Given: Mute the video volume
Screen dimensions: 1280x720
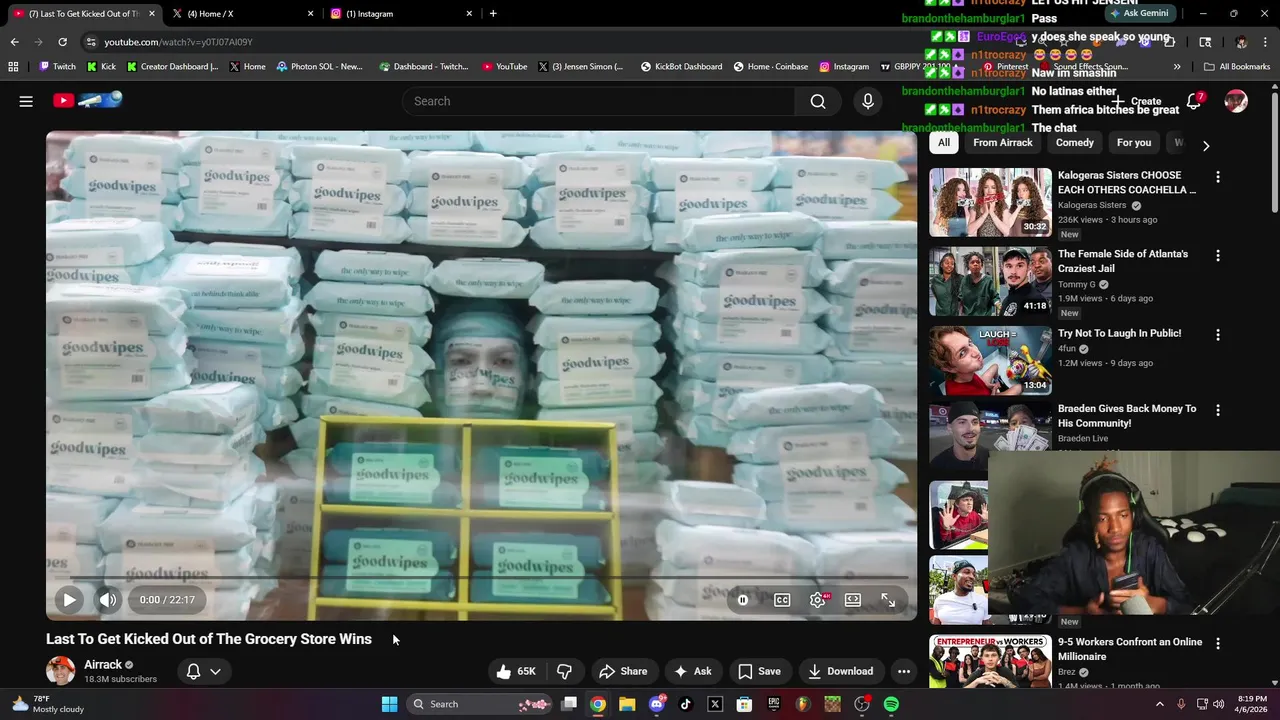Looking at the screenshot, I should click(x=107, y=600).
